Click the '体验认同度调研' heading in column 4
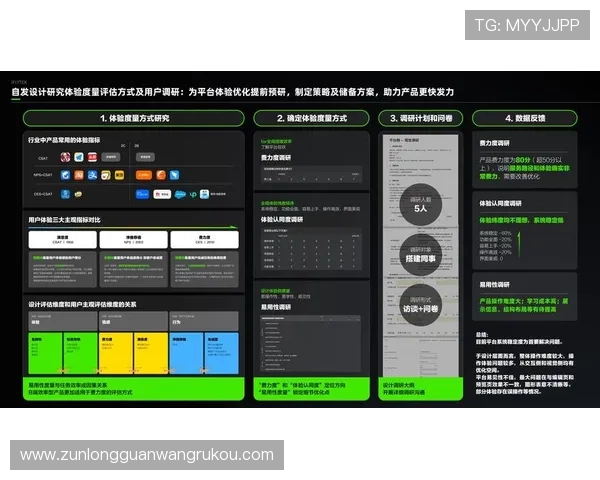 501,203
